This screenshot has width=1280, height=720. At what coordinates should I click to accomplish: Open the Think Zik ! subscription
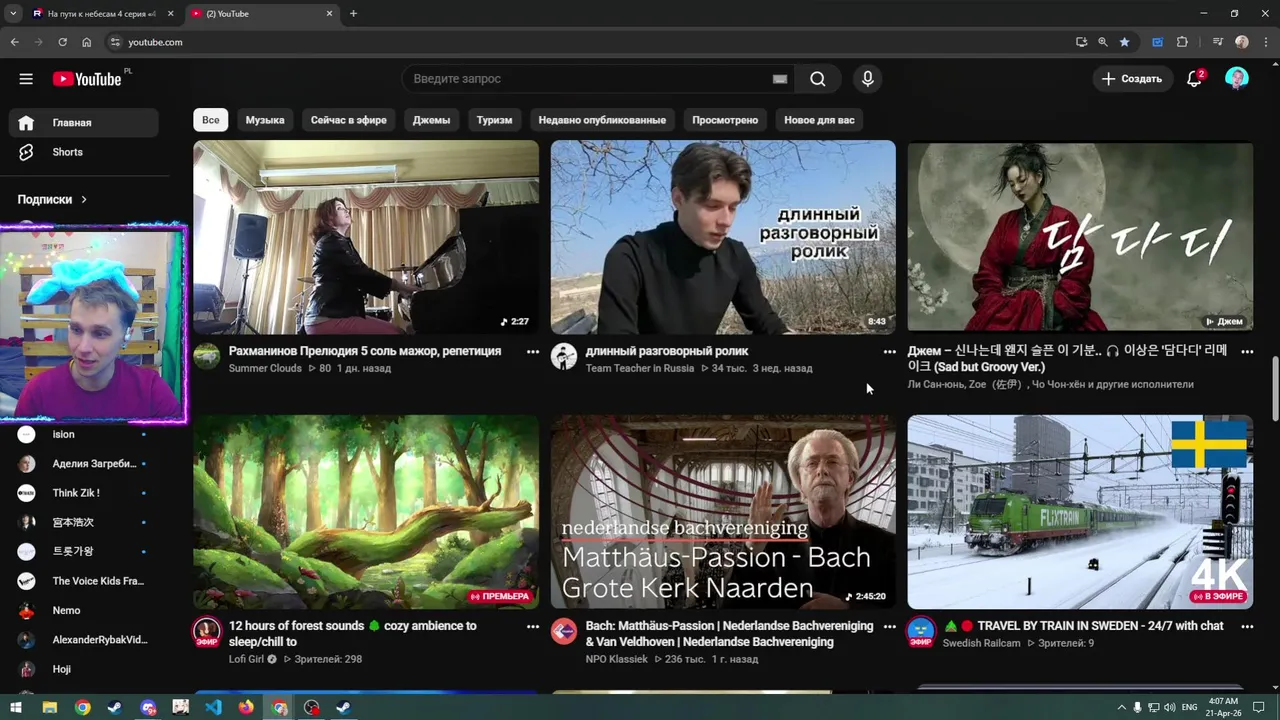[84, 493]
